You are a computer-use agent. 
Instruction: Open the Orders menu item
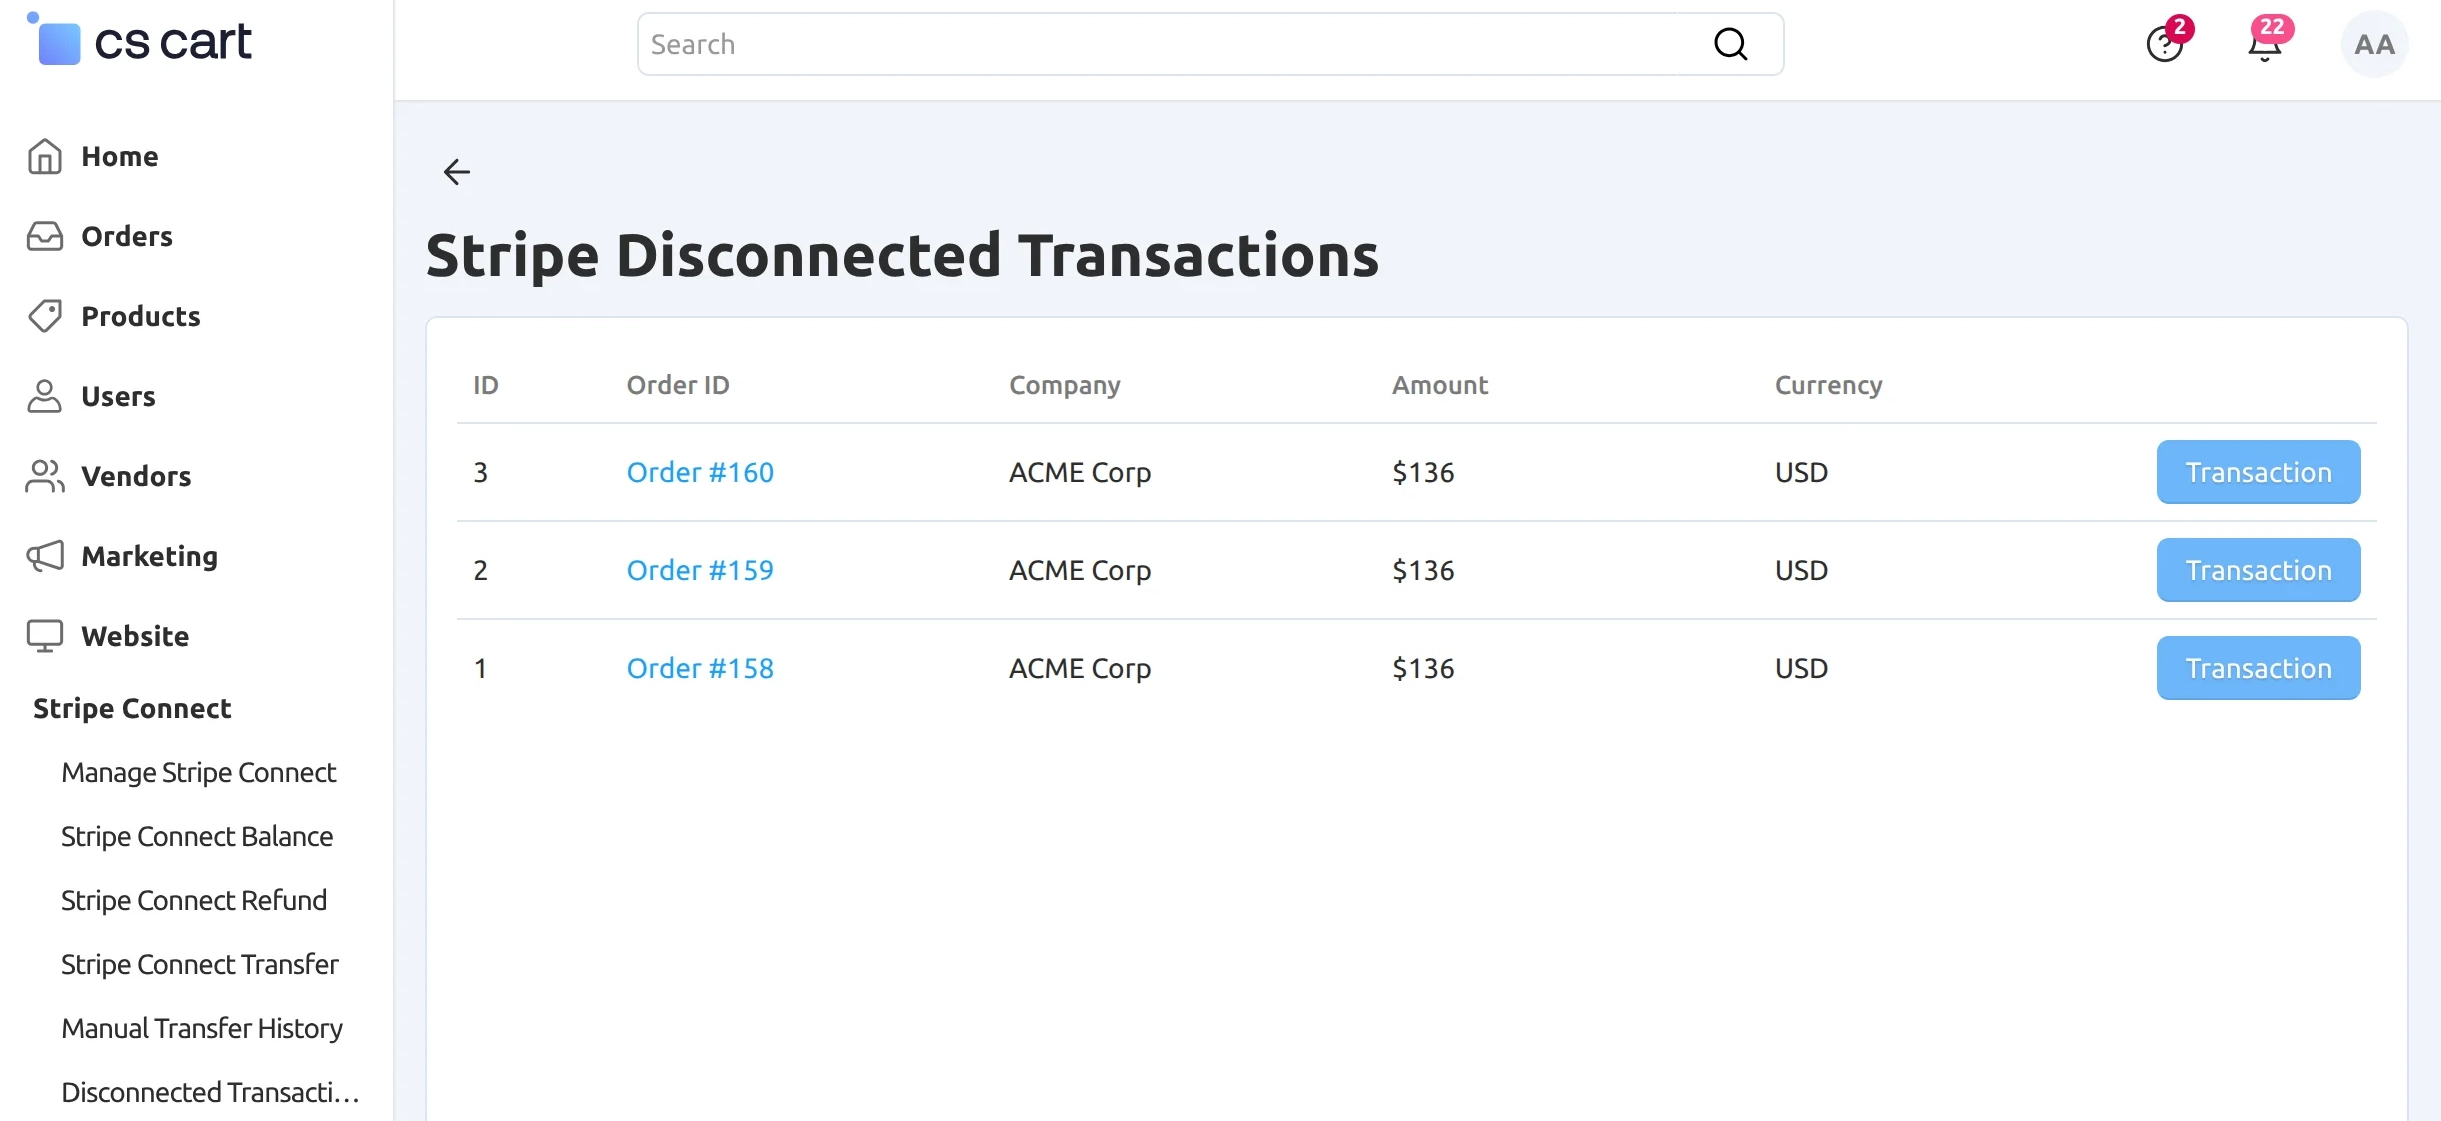127,236
